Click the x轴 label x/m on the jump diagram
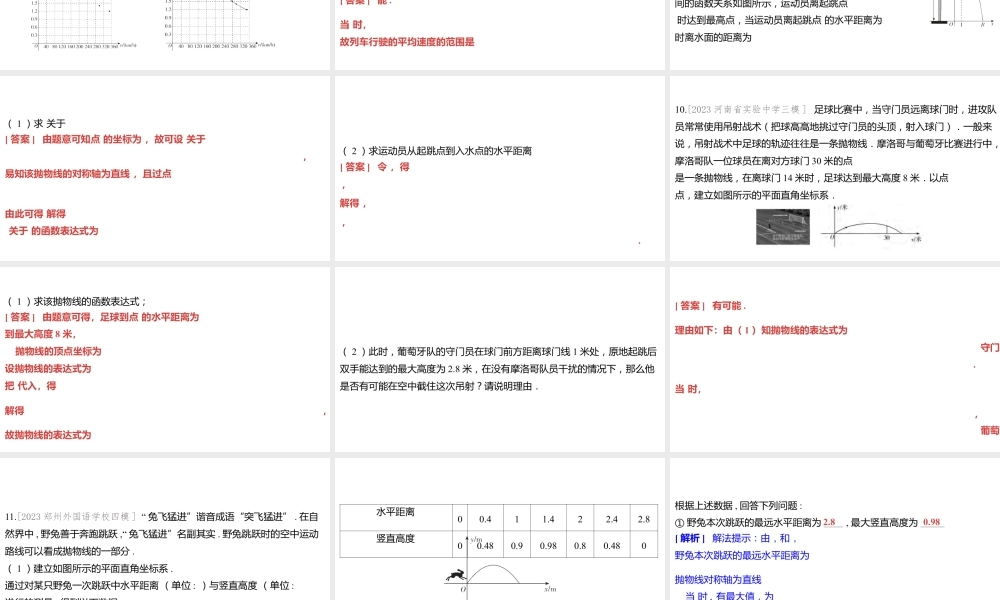The image size is (1000, 600). point(552,588)
